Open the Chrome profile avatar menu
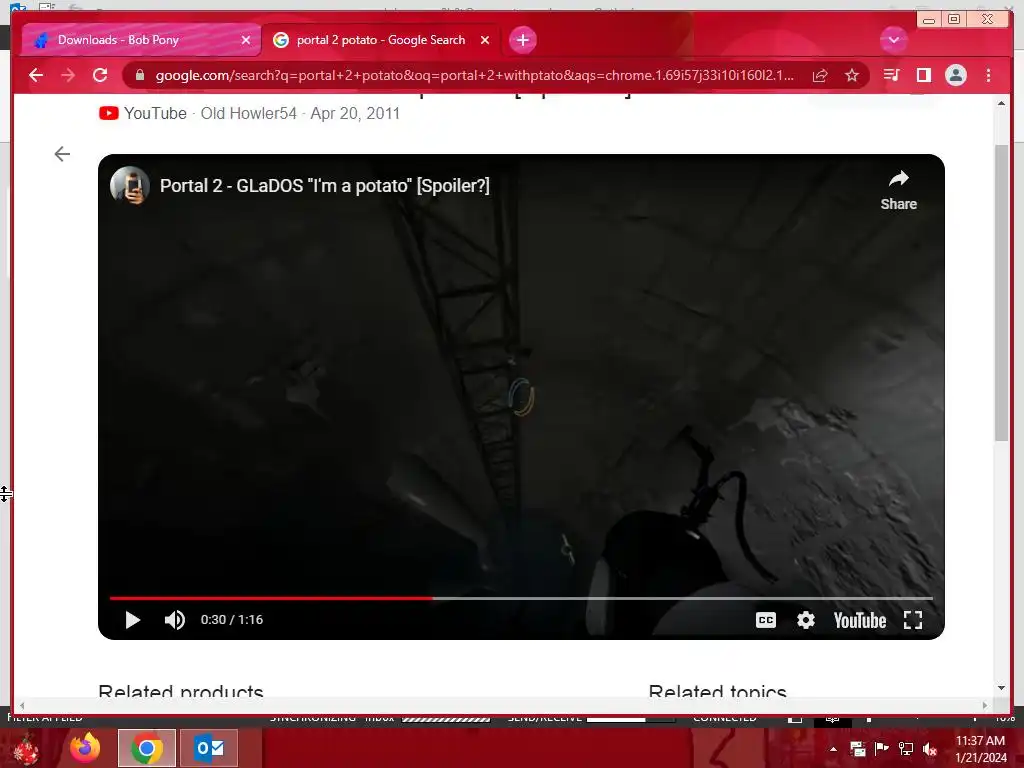 pyautogui.click(x=955, y=75)
